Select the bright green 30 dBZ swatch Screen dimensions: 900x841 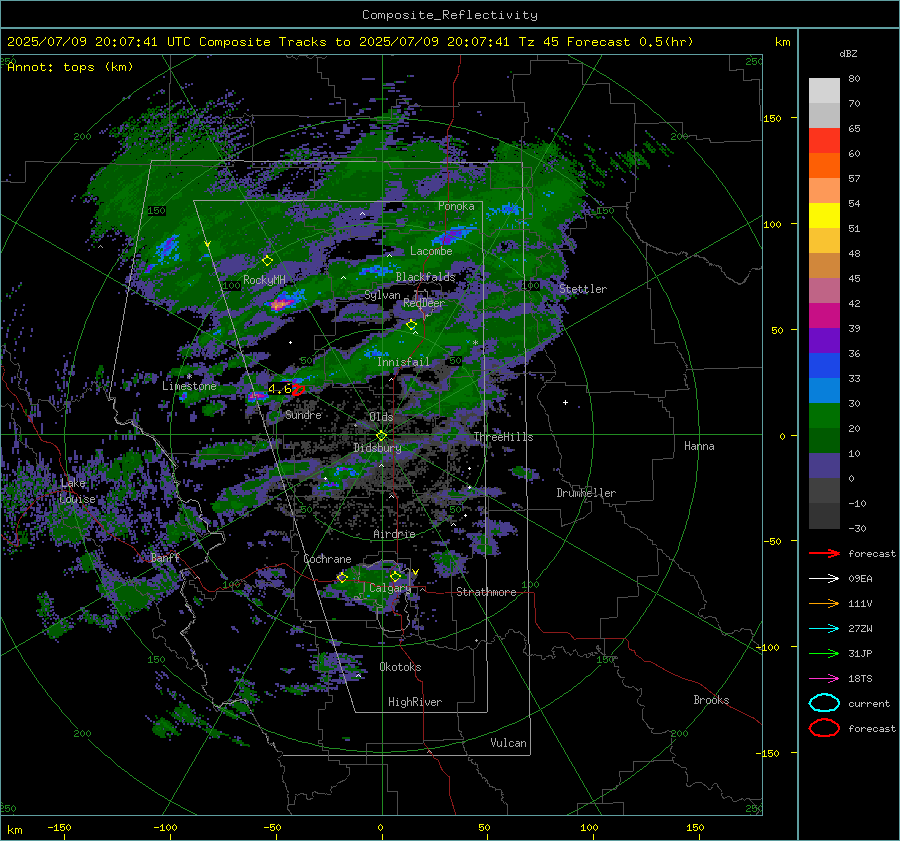[x=824, y=415]
